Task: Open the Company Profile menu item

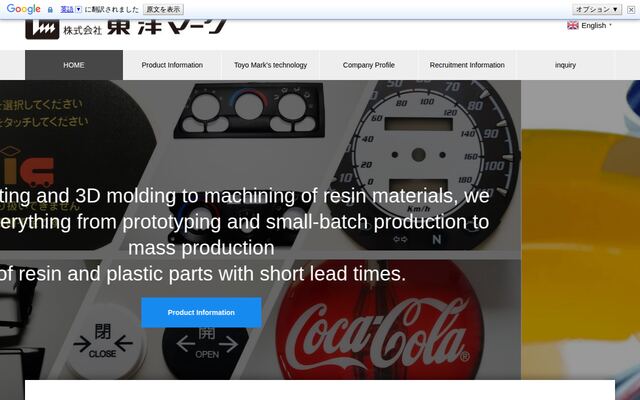Action: pos(369,65)
